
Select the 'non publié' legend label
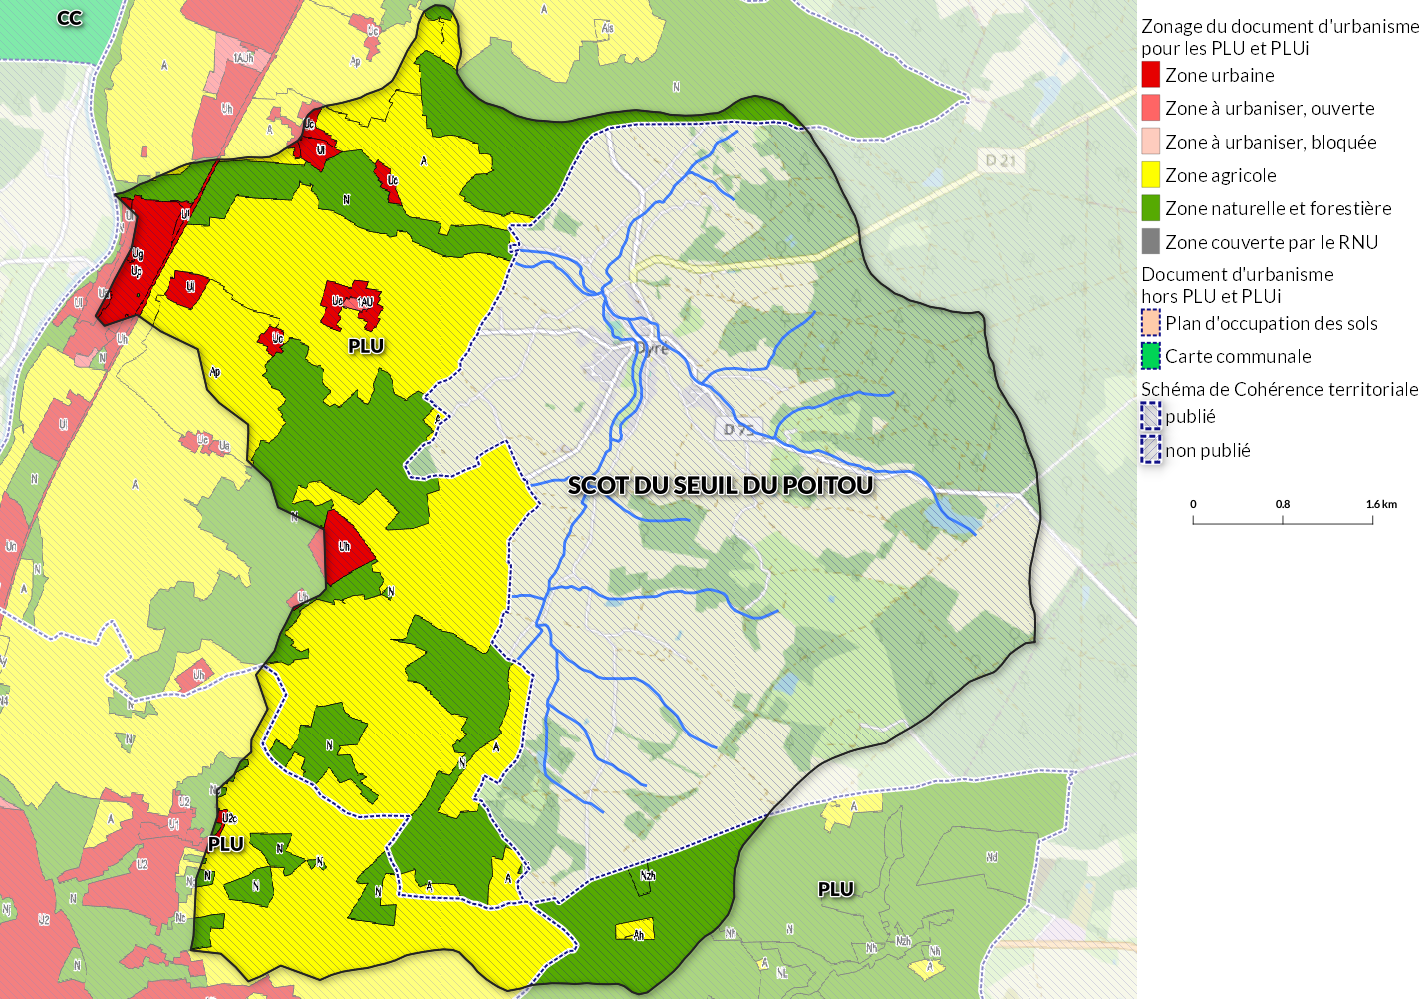tap(1208, 451)
